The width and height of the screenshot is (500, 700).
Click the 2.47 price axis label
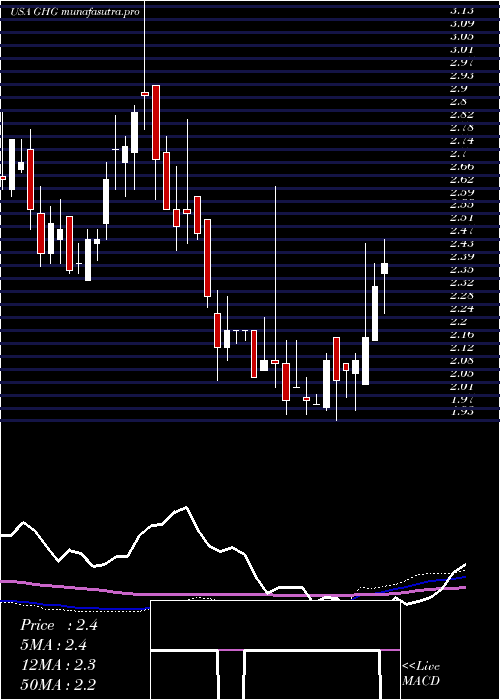(462, 231)
